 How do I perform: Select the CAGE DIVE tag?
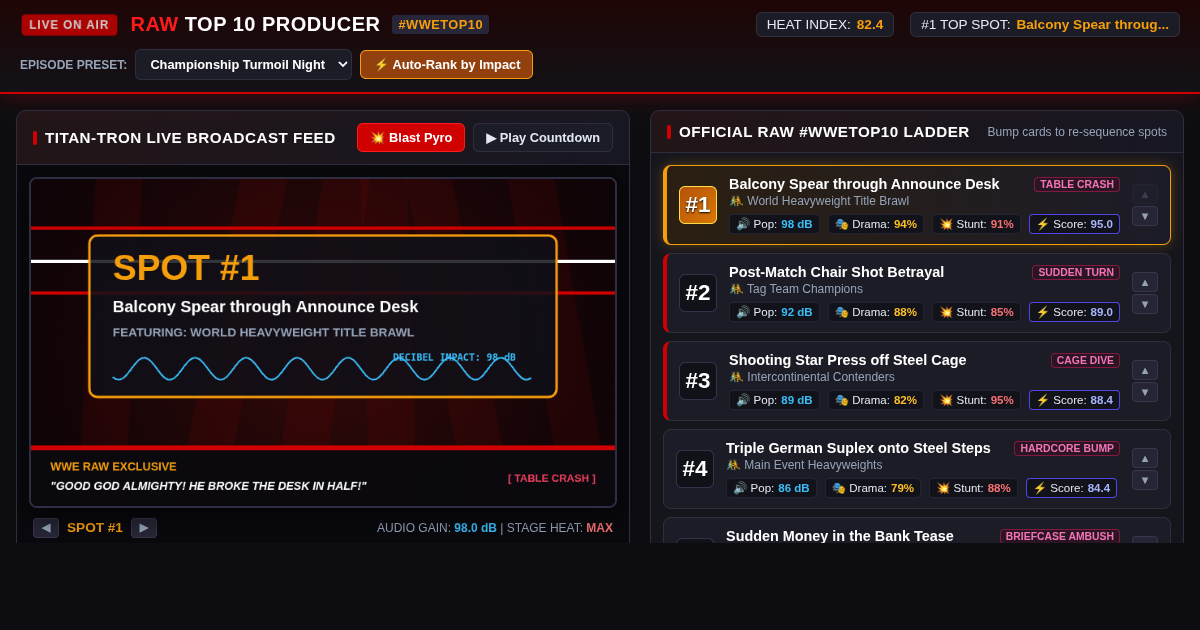point(1085,360)
